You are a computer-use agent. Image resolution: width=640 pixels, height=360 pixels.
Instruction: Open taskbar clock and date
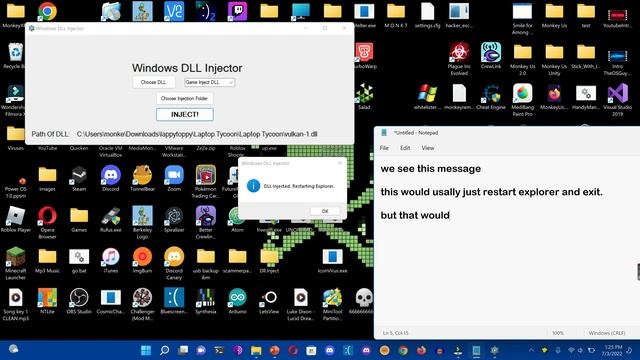pyautogui.click(x=612, y=350)
